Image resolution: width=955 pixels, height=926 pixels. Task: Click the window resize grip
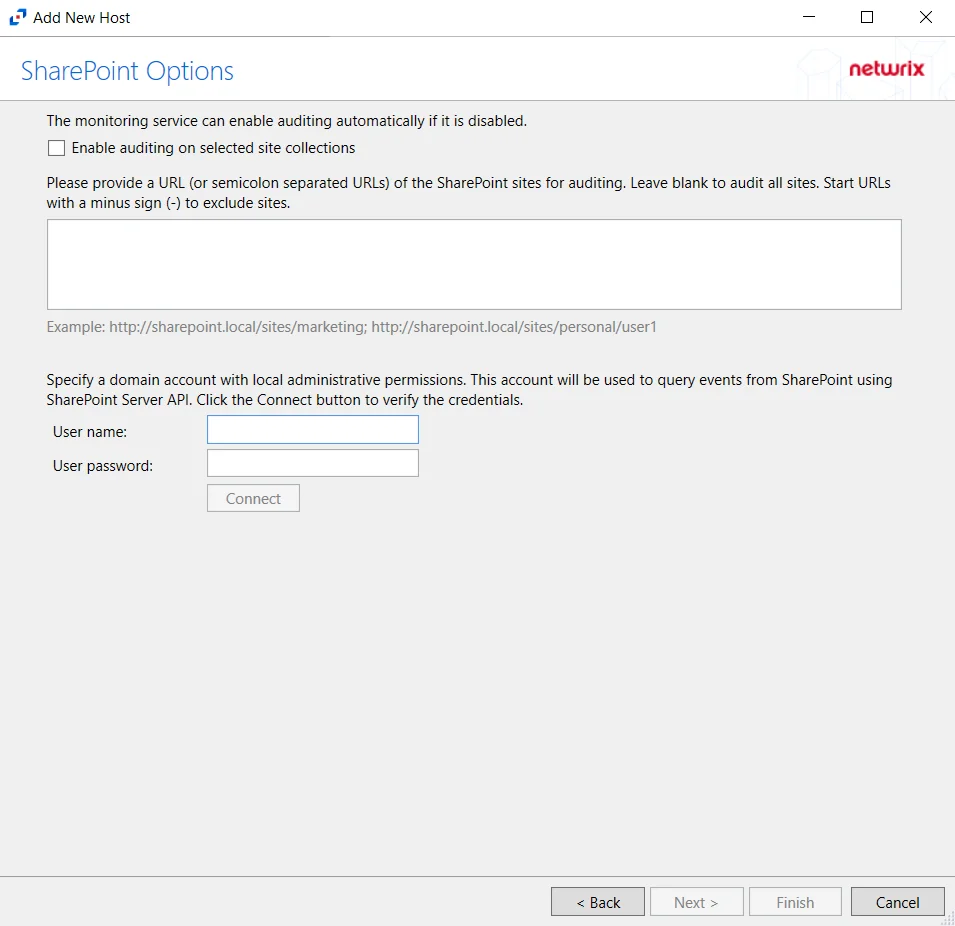point(948,919)
